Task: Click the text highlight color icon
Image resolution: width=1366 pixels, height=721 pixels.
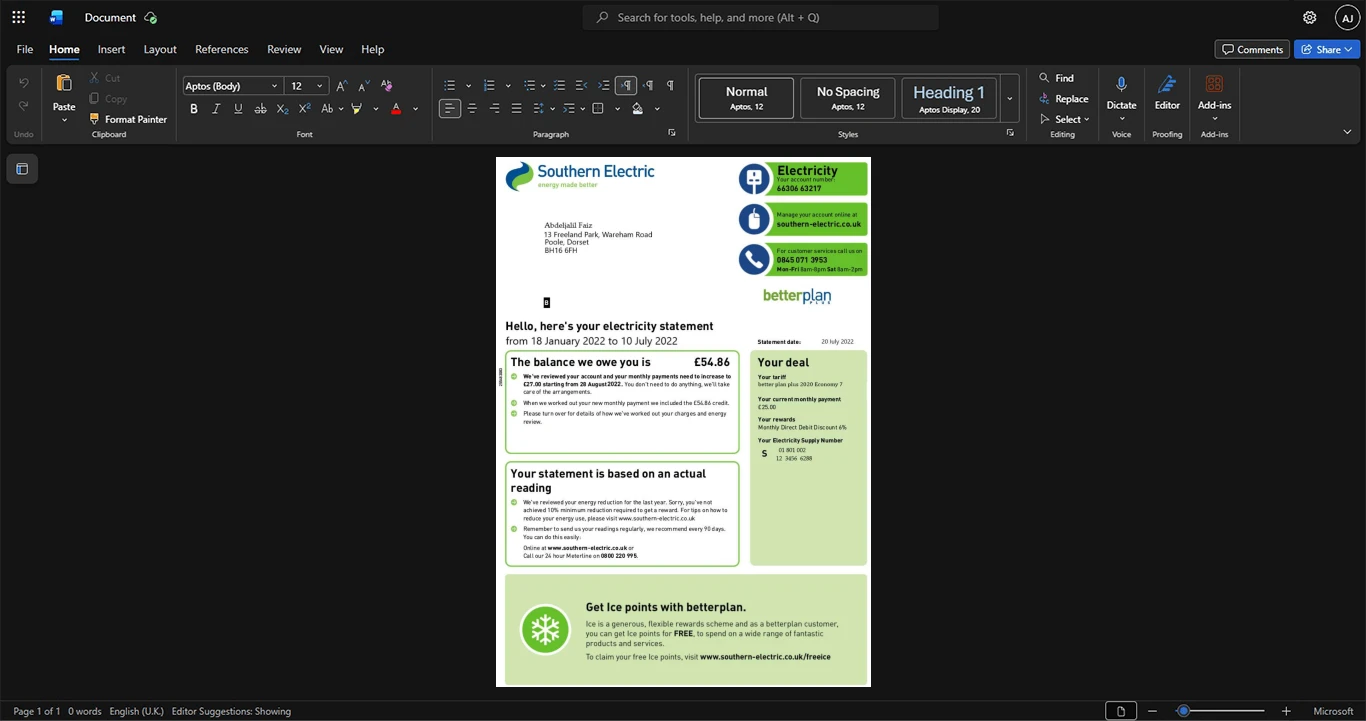Action: [356, 109]
